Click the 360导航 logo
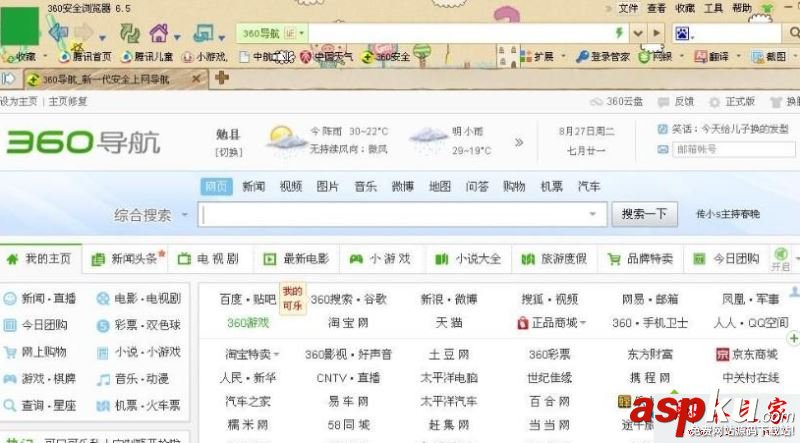The height and width of the screenshot is (443, 800). (83, 141)
